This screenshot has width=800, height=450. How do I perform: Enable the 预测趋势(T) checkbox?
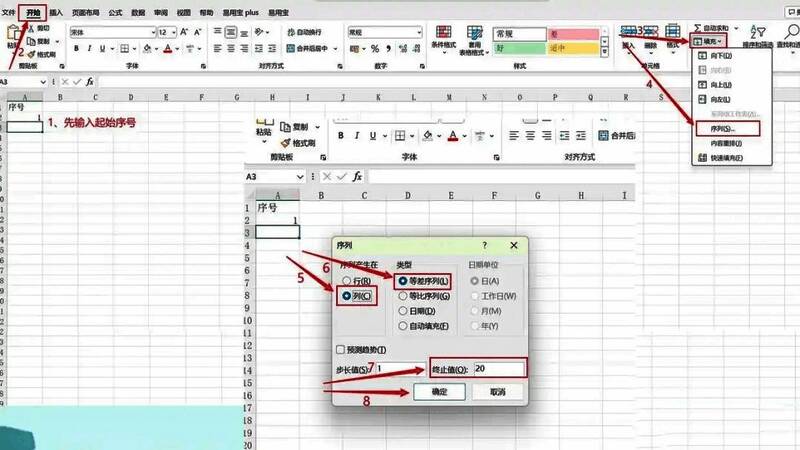click(x=340, y=349)
